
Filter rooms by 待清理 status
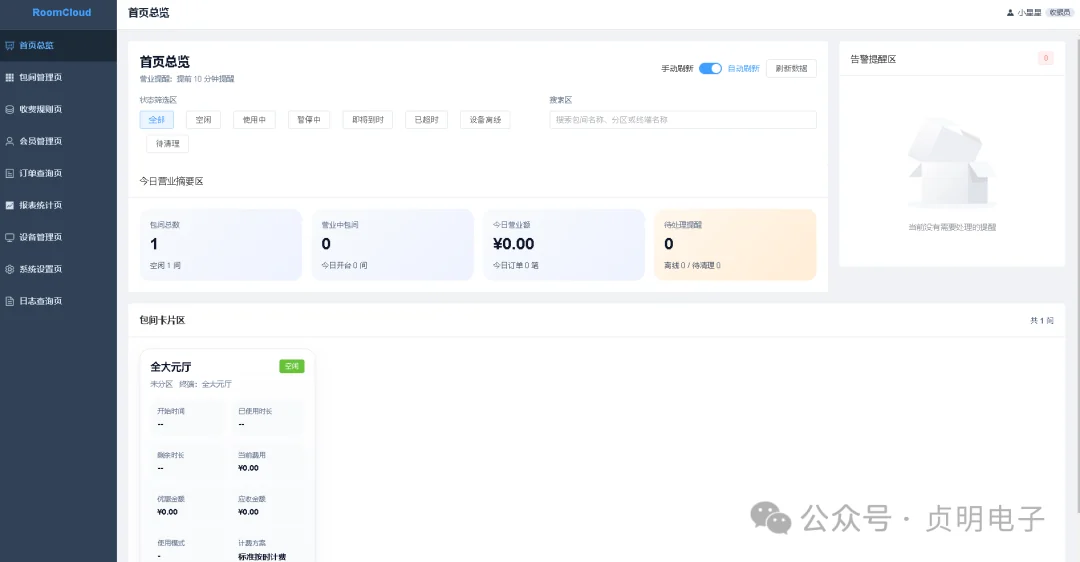pos(167,144)
